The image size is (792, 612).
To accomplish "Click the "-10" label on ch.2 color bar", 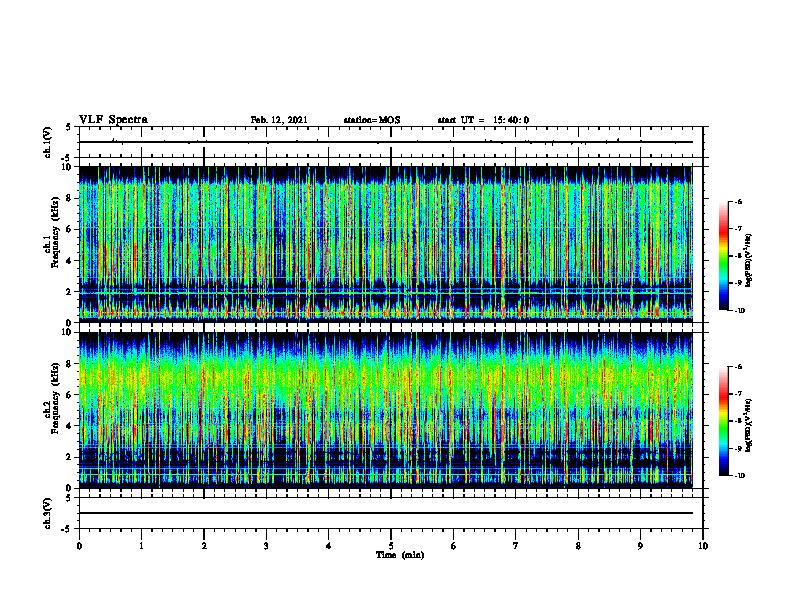I will (739, 476).
